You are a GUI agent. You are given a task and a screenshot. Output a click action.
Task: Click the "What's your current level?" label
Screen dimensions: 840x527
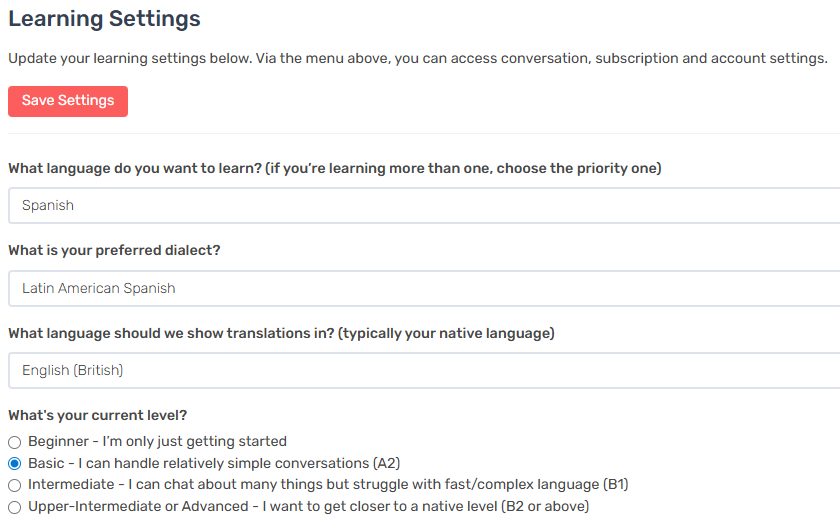(98, 415)
